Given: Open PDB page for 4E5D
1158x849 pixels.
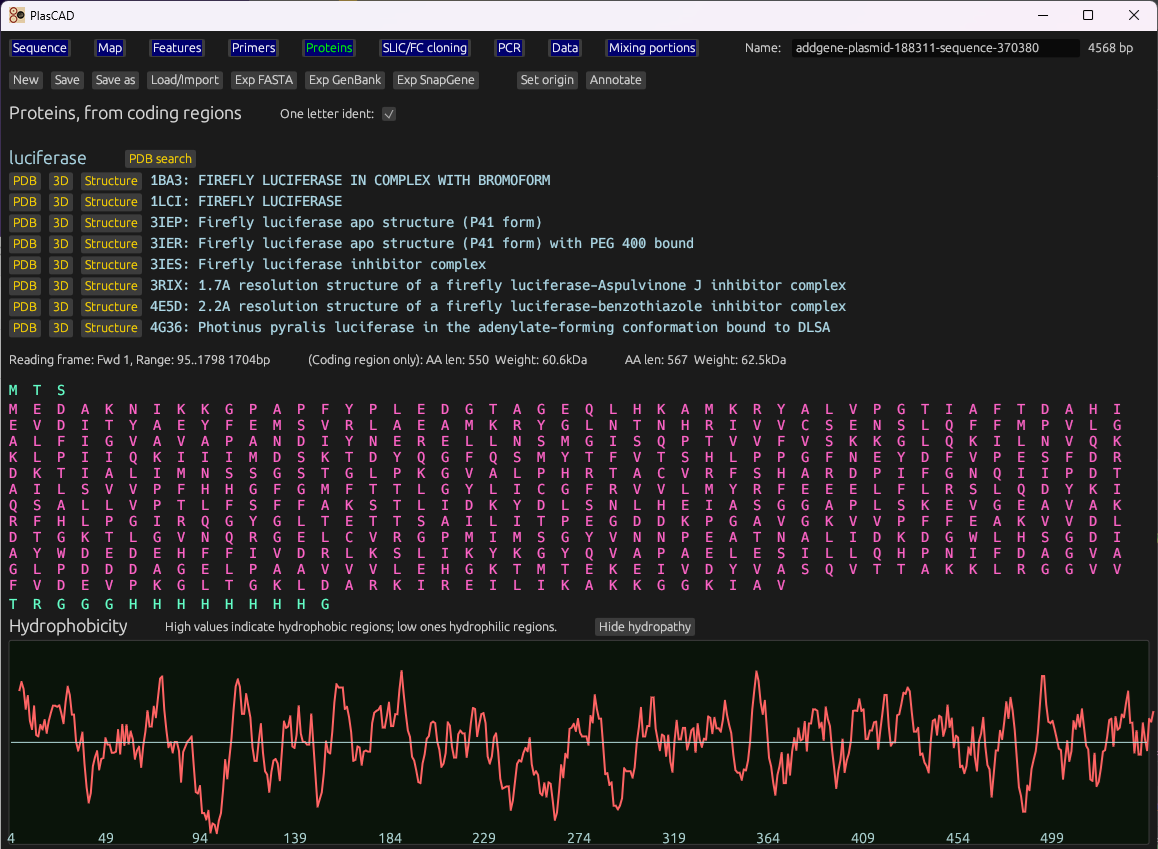Looking at the screenshot, I should pos(24,307).
